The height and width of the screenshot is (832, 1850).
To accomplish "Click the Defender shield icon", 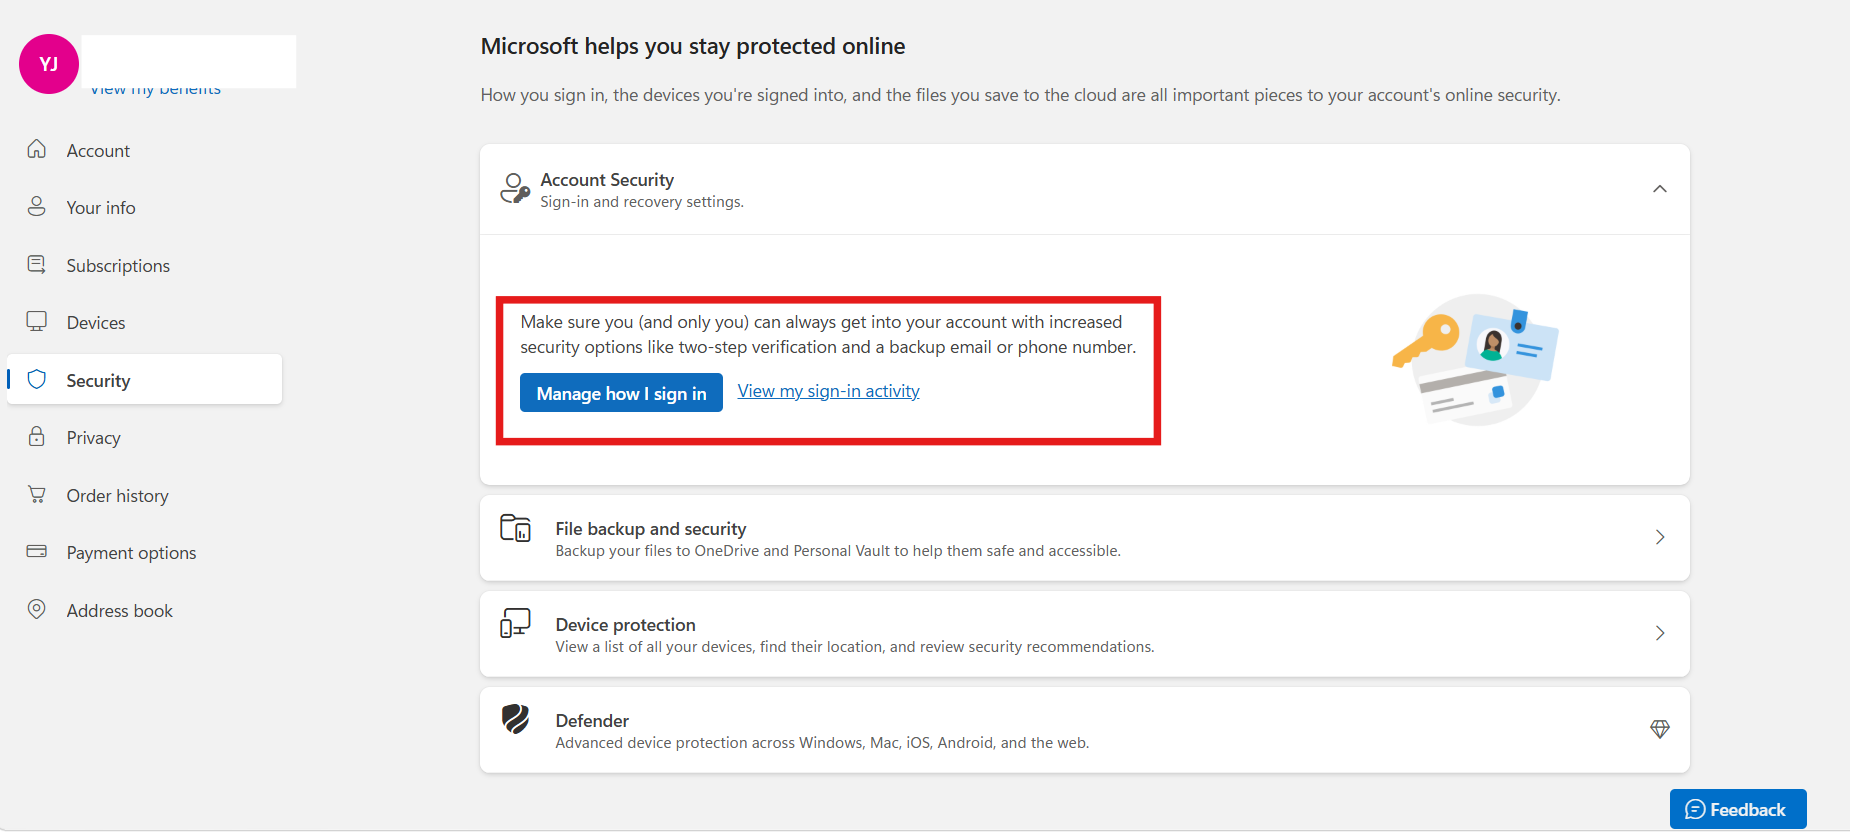I will pyautogui.click(x=515, y=719).
